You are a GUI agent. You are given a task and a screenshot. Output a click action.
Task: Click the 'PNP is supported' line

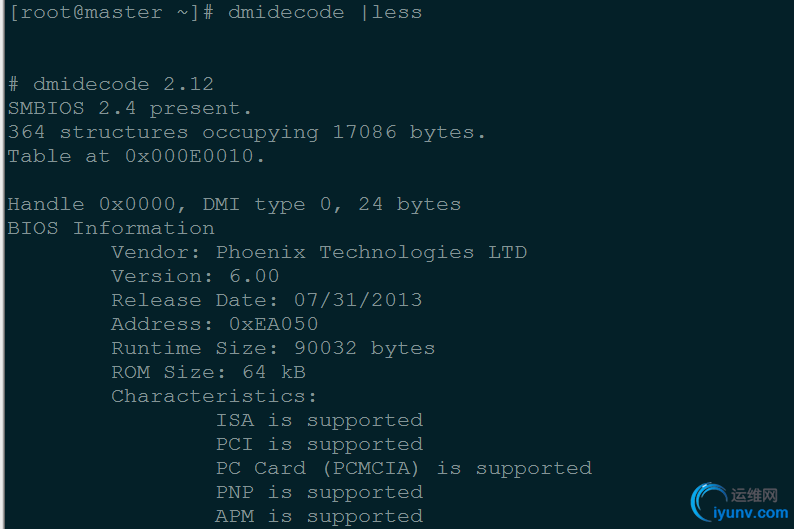coord(320,492)
